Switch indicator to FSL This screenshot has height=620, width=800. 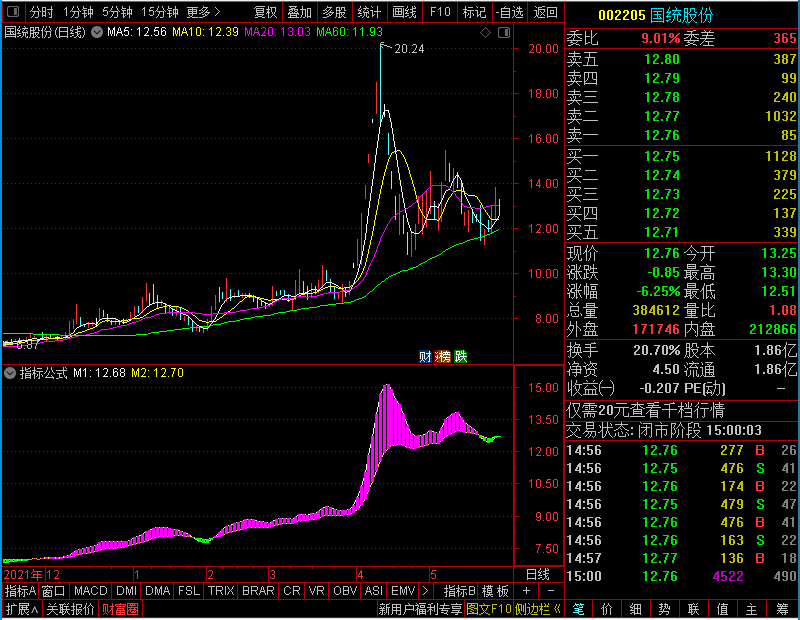point(189,591)
